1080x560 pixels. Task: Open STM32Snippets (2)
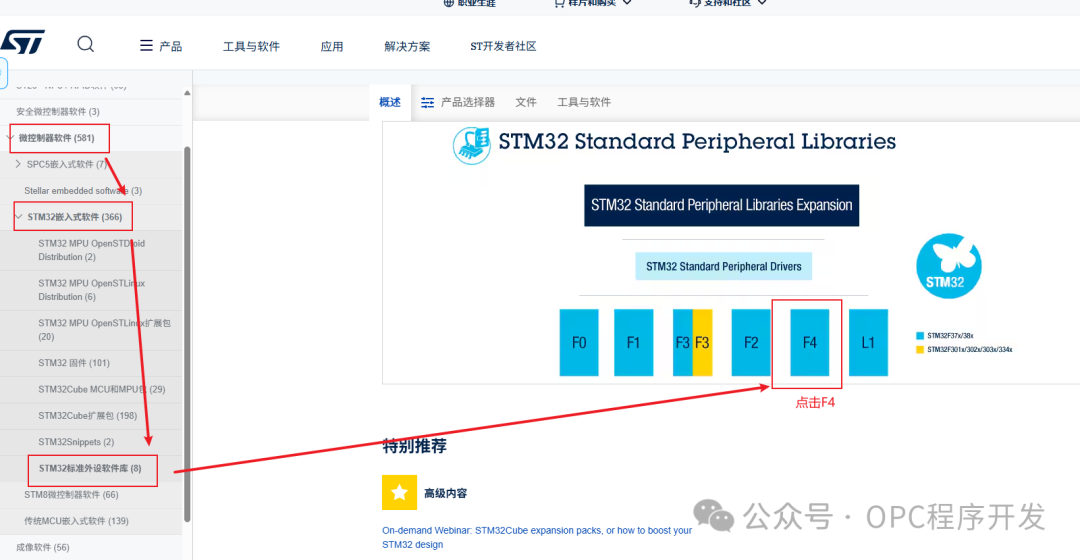[x=76, y=442]
